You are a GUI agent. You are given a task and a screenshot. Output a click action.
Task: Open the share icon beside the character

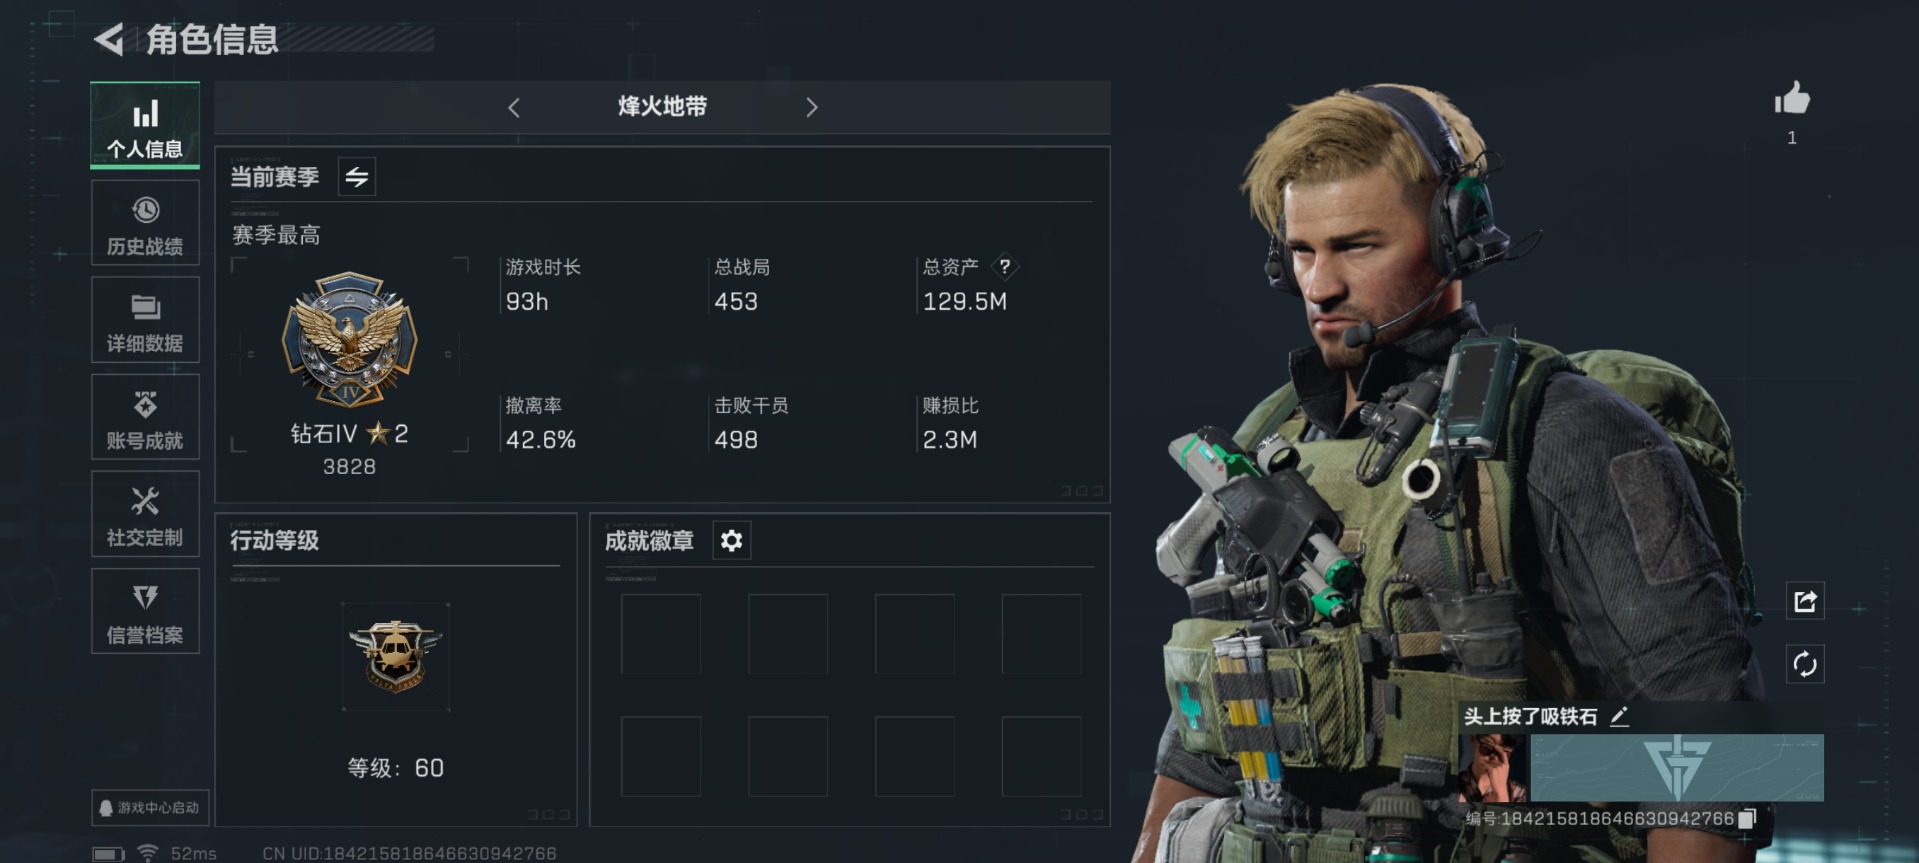1805,601
